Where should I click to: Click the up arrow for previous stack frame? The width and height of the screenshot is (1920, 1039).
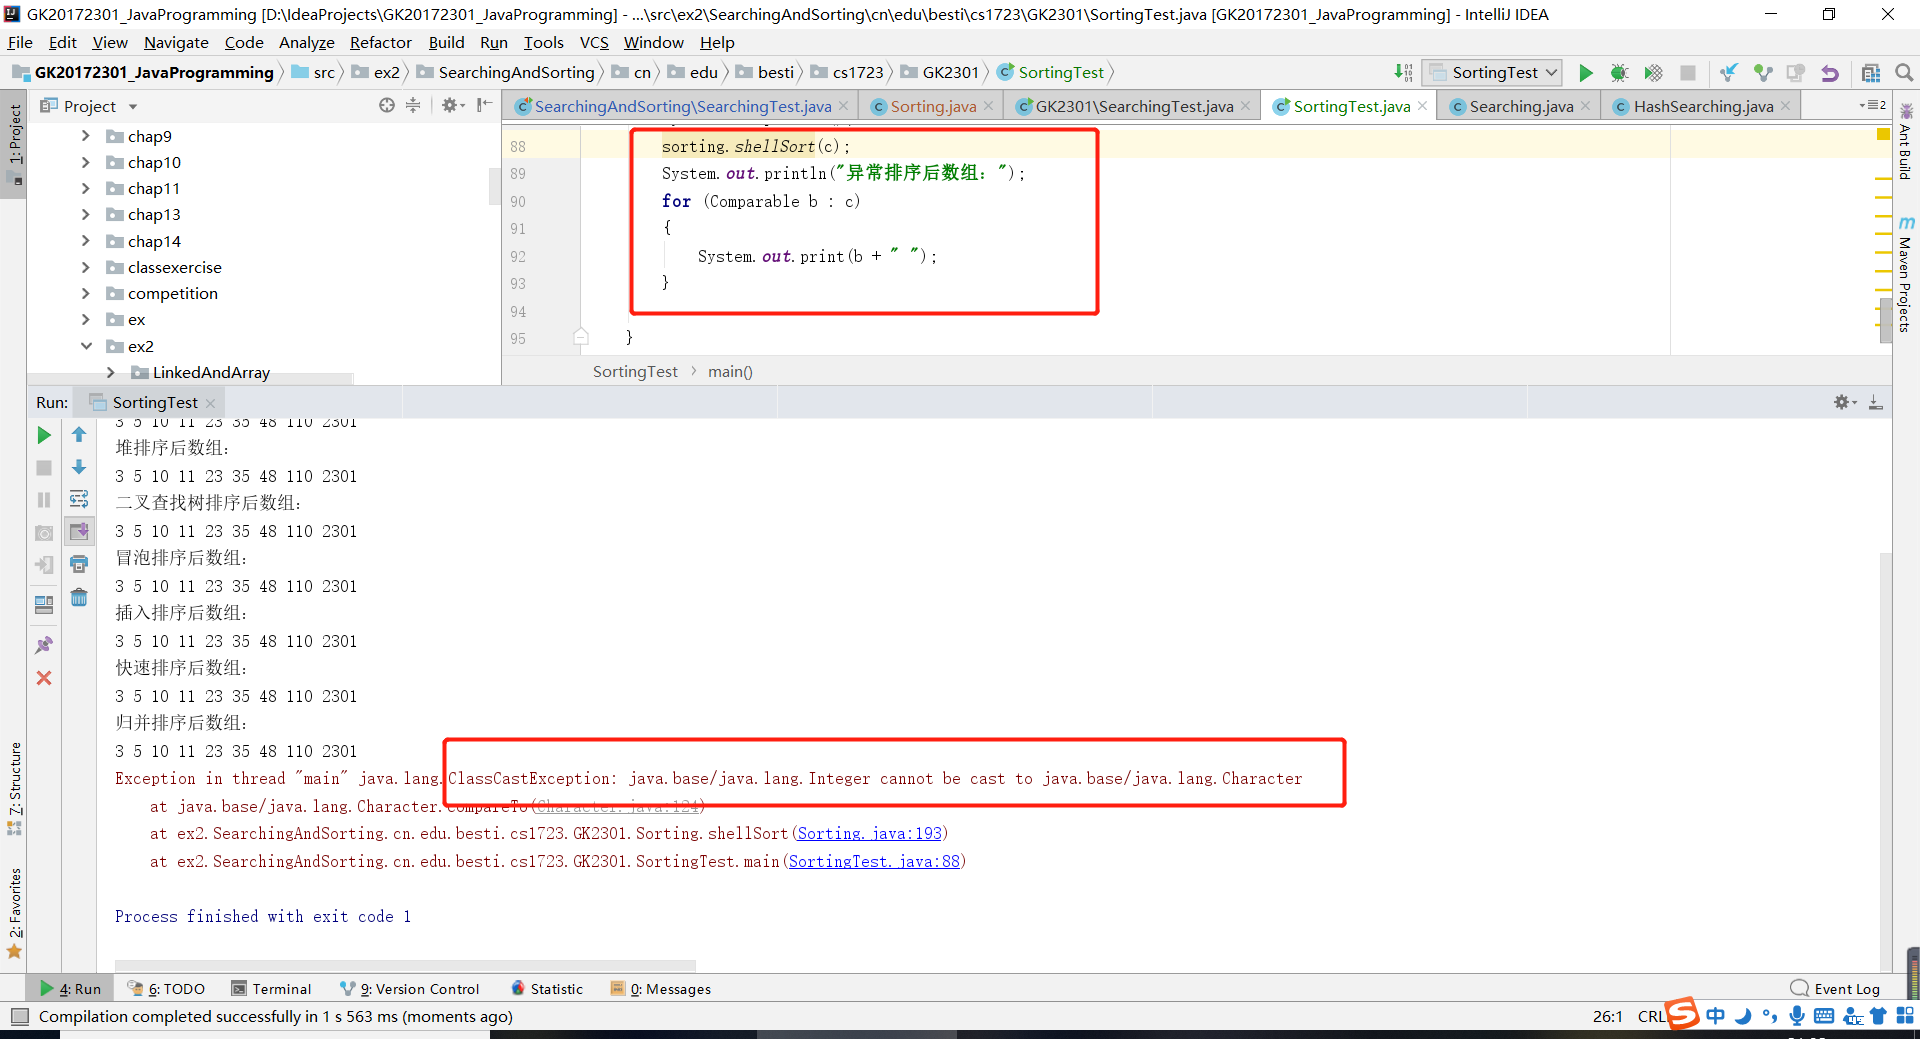(79, 435)
